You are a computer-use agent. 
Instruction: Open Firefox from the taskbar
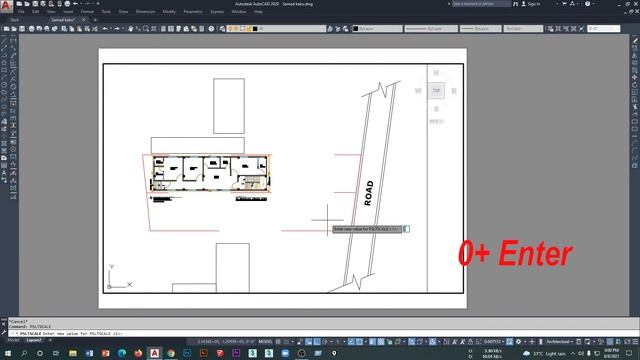[138, 353]
